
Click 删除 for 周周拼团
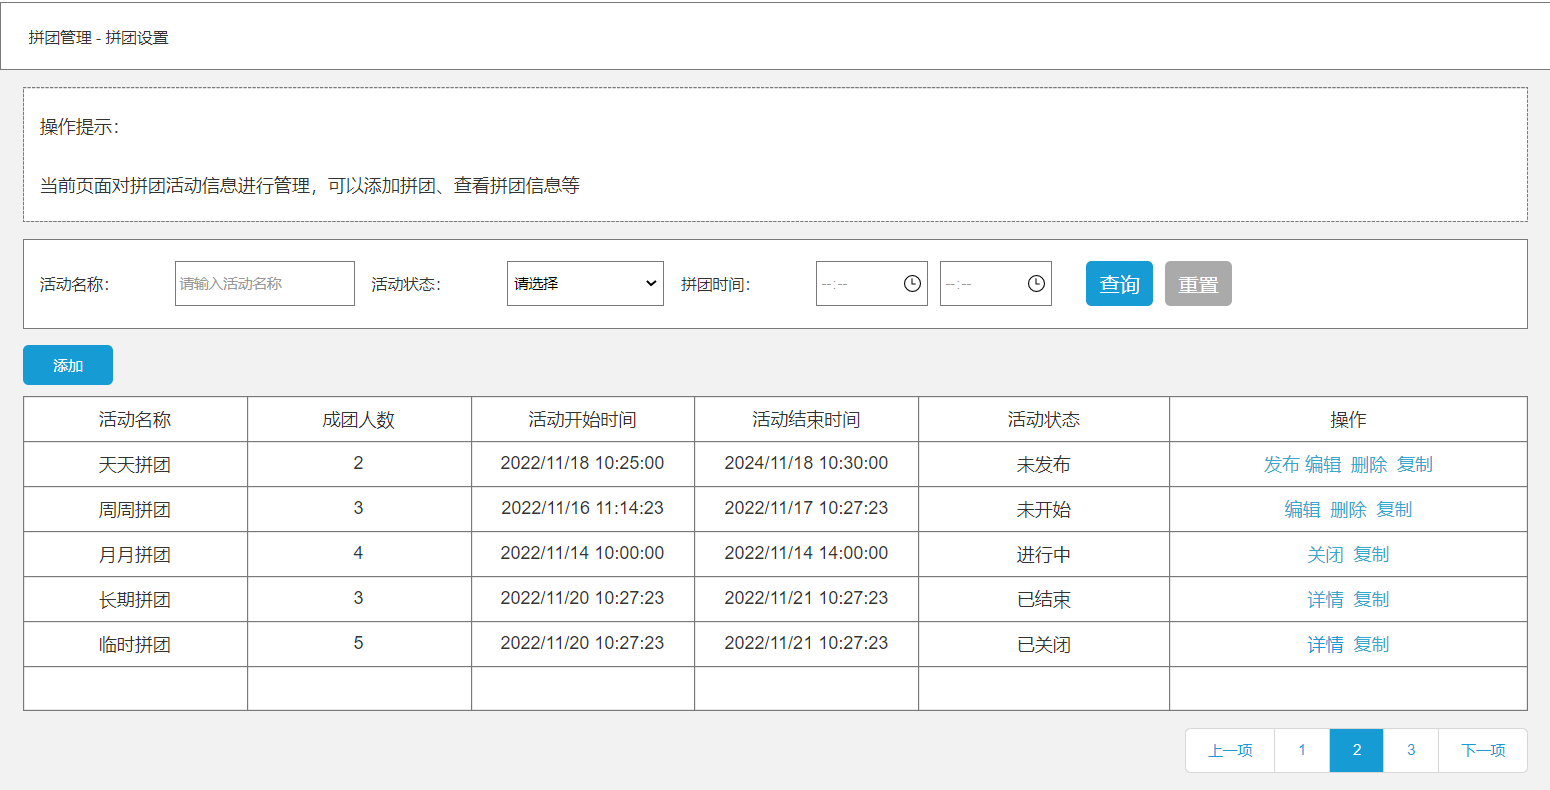(1348, 509)
